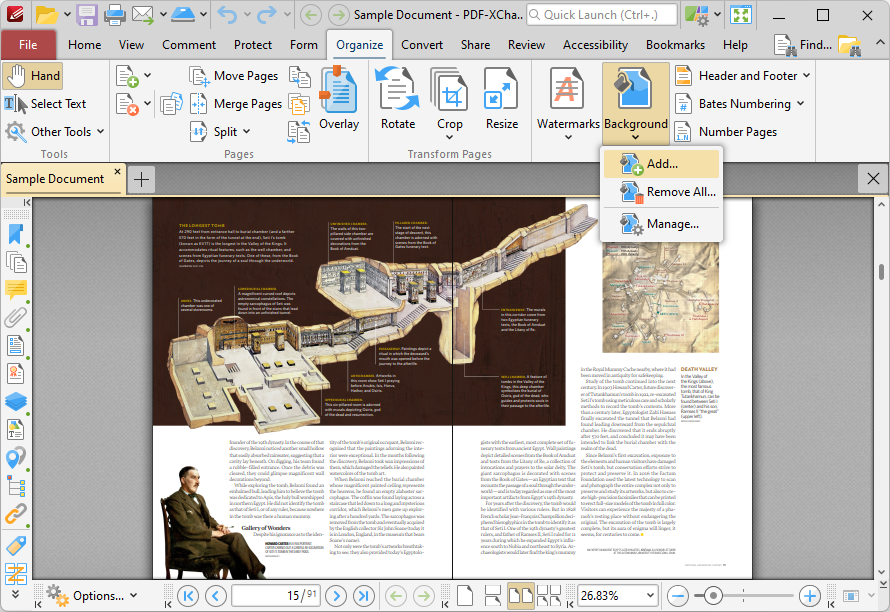The image size is (890, 612).
Task: Go to next page button
Action: point(337,596)
